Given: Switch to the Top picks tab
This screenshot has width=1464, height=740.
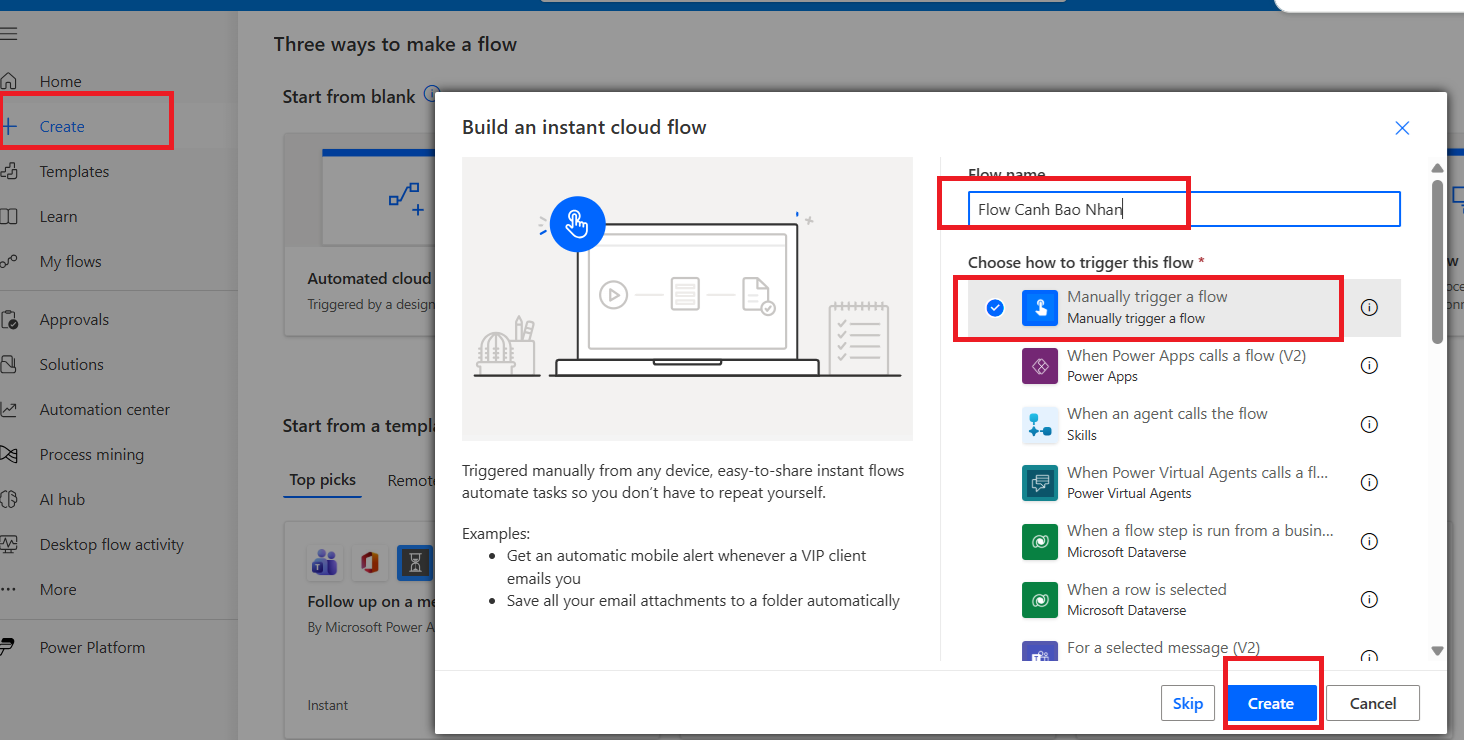Looking at the screenshot, I should 322,480.
